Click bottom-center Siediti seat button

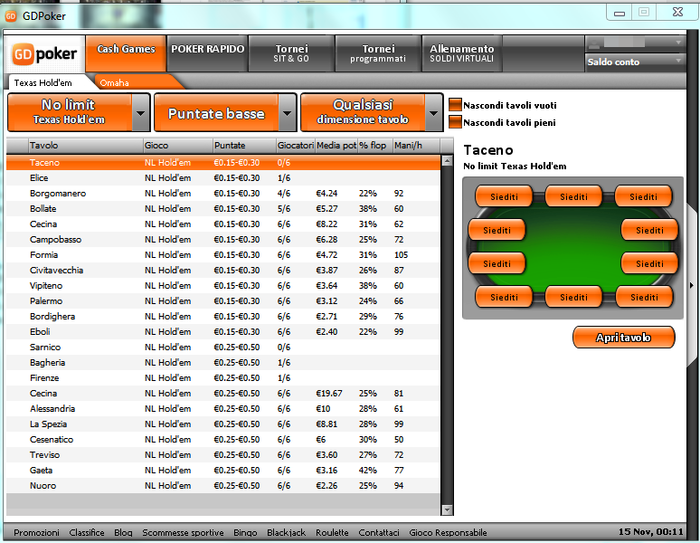pyautogui.click(x=574, y=297)
